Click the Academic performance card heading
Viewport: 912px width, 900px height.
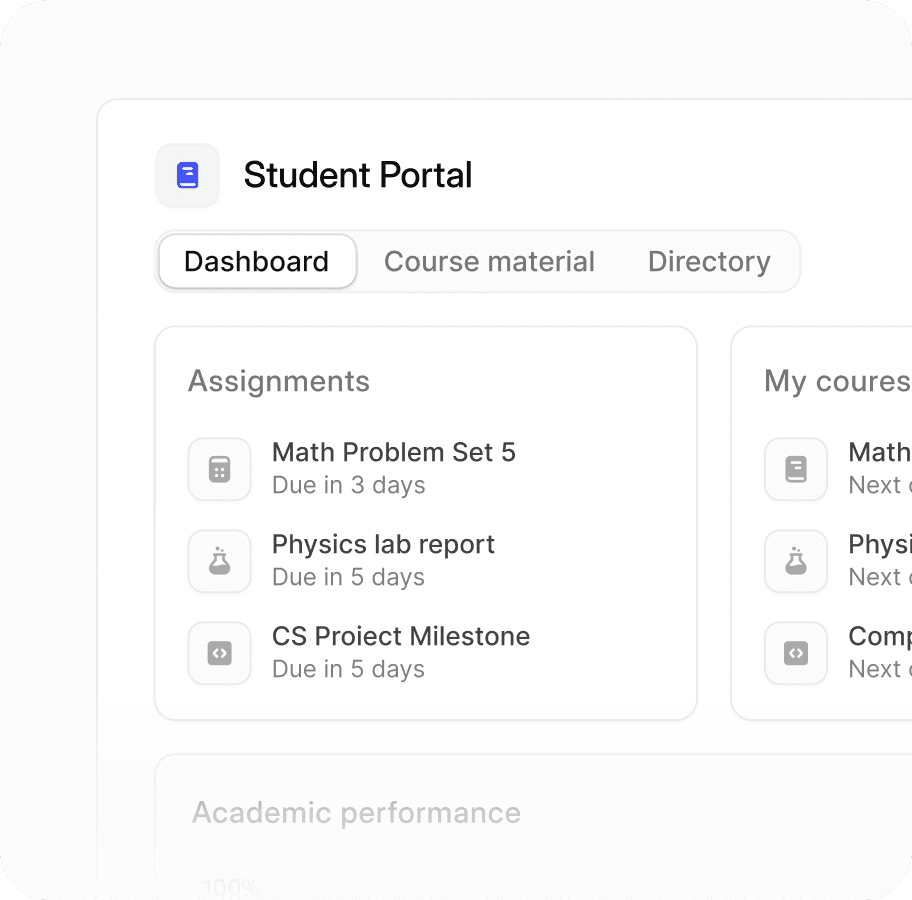coord(356,813)
